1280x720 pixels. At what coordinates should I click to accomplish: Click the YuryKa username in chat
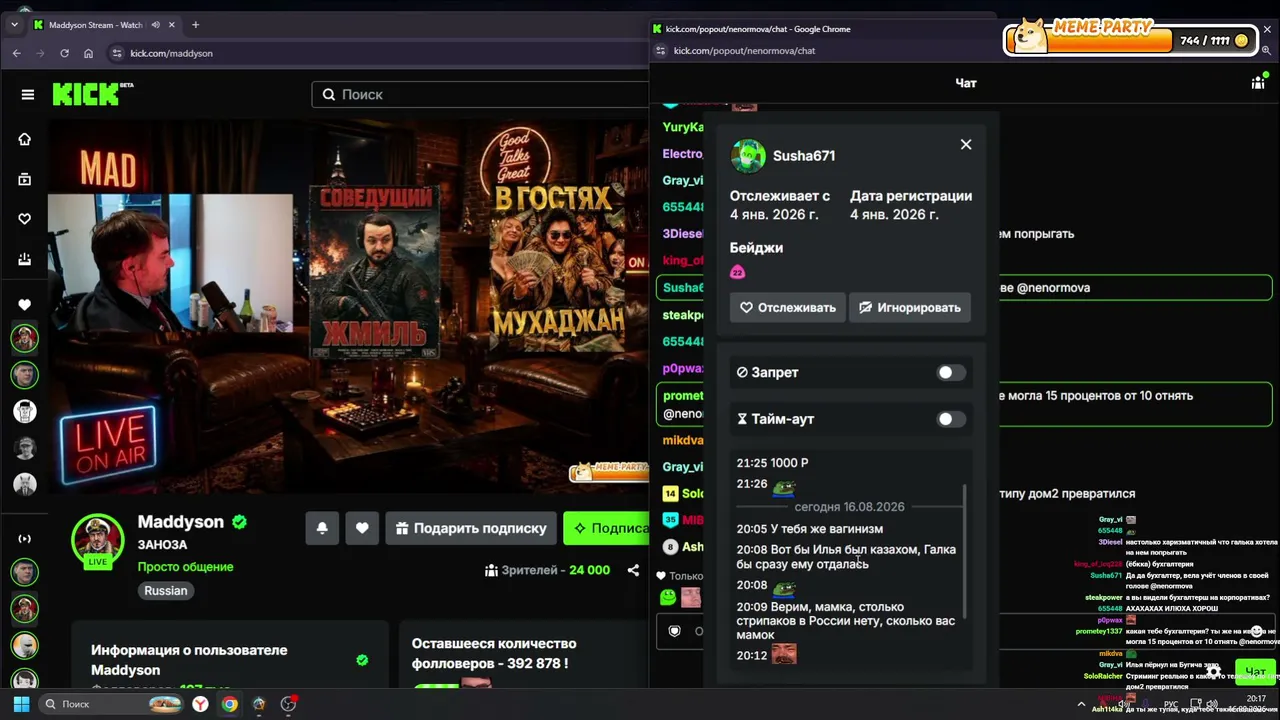tap(683, 128)
